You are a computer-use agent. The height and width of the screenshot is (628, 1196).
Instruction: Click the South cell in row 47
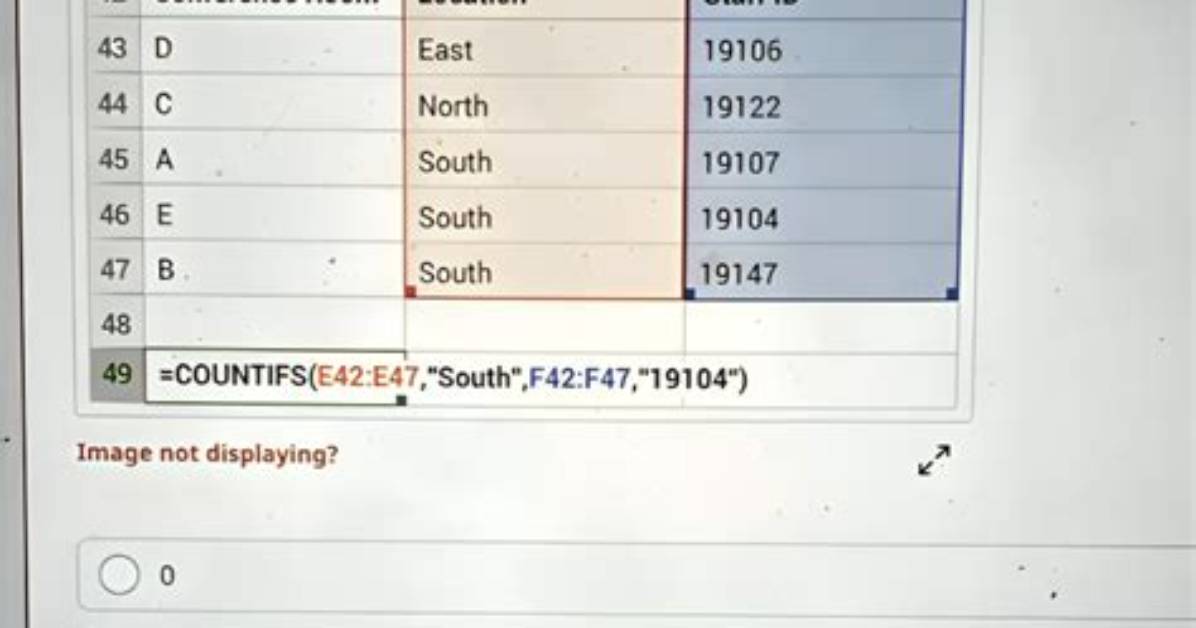(x=545, y=271)
